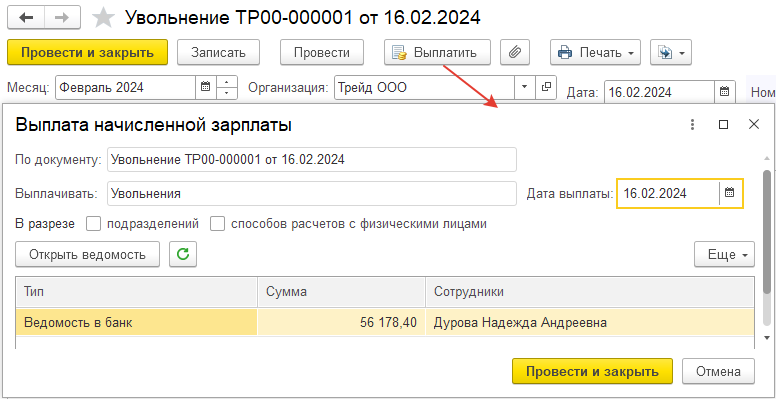Click the Организация field with Трейд ООО

pyautogui.click(x=425, y=87)
